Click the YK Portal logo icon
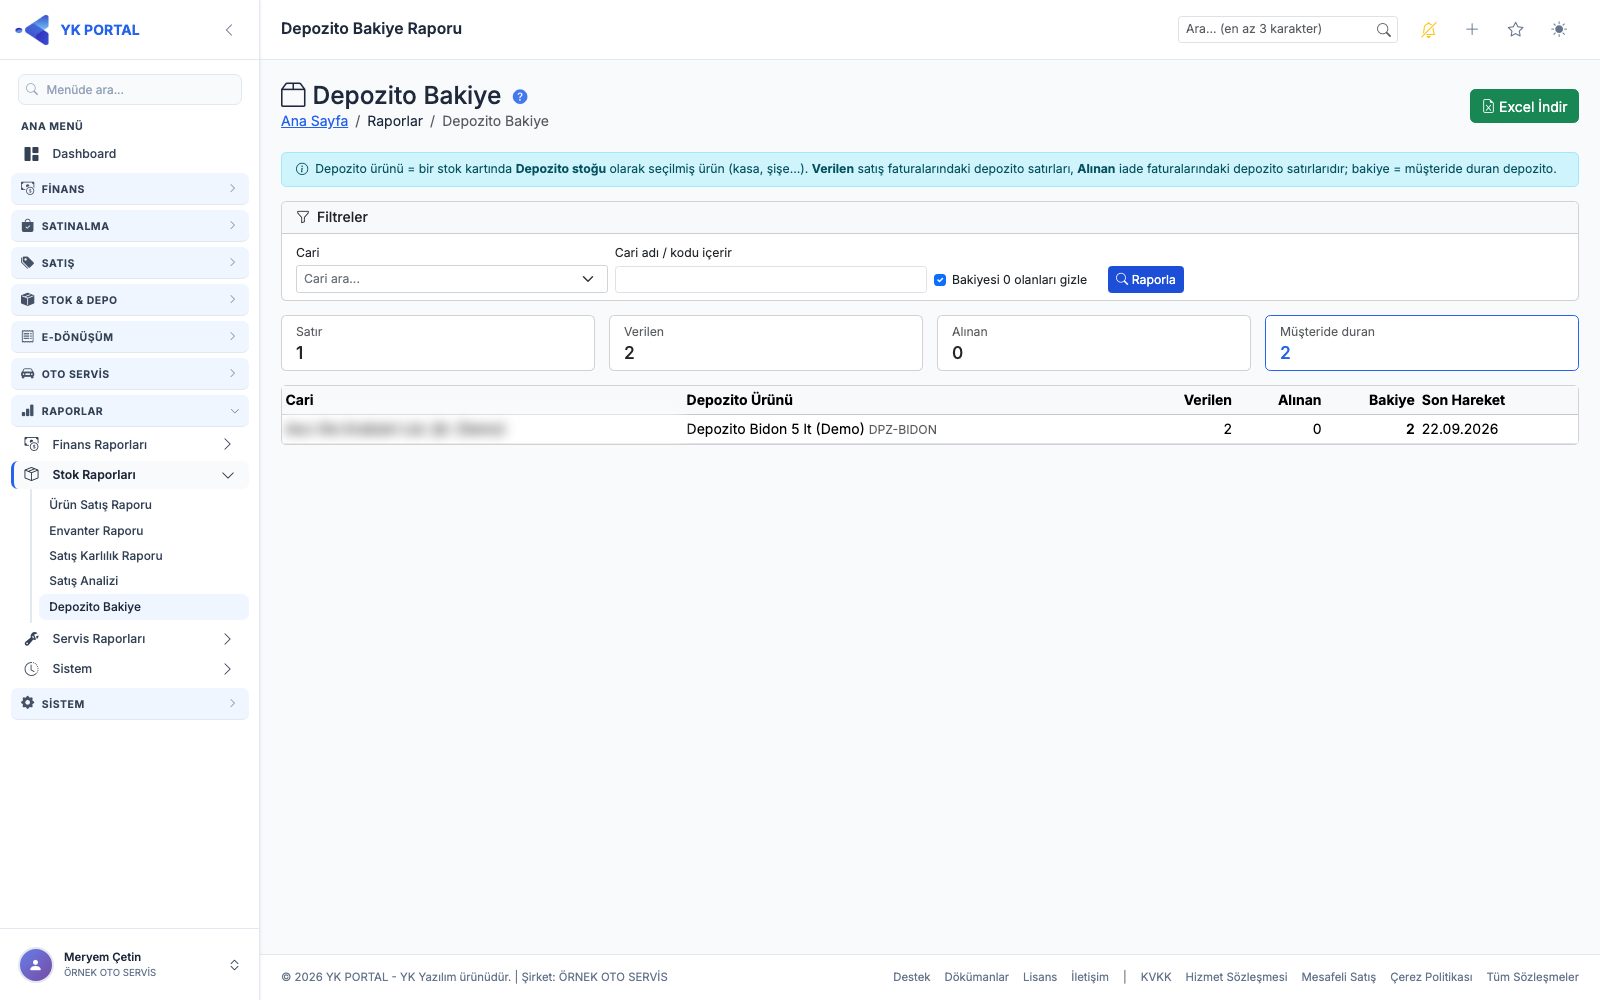Screen dimensions: 1600x1000 33,30
